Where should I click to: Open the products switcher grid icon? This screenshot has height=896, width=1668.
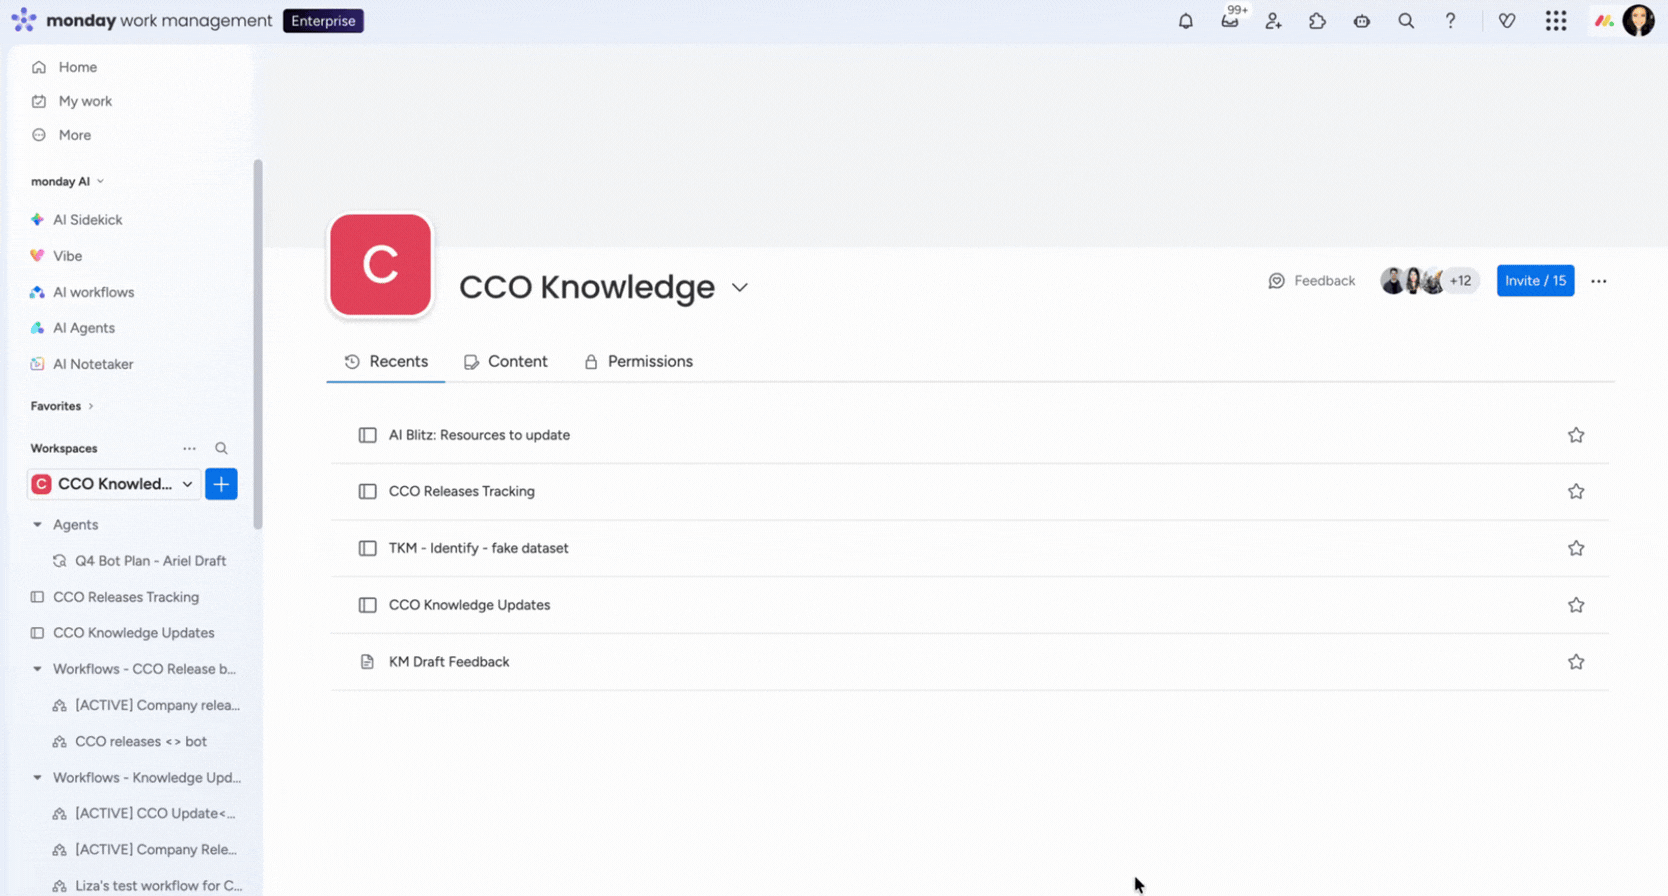(x=1555, y=21)
